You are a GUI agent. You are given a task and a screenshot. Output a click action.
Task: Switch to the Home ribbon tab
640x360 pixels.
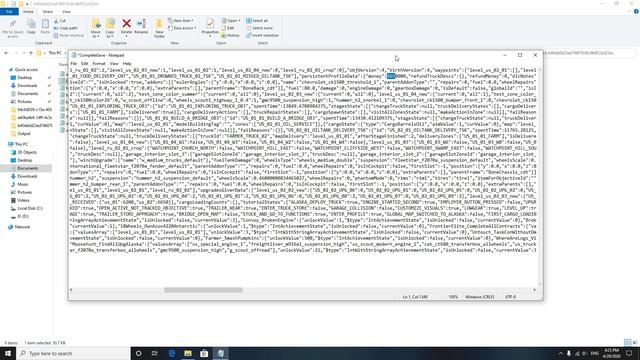28,12
